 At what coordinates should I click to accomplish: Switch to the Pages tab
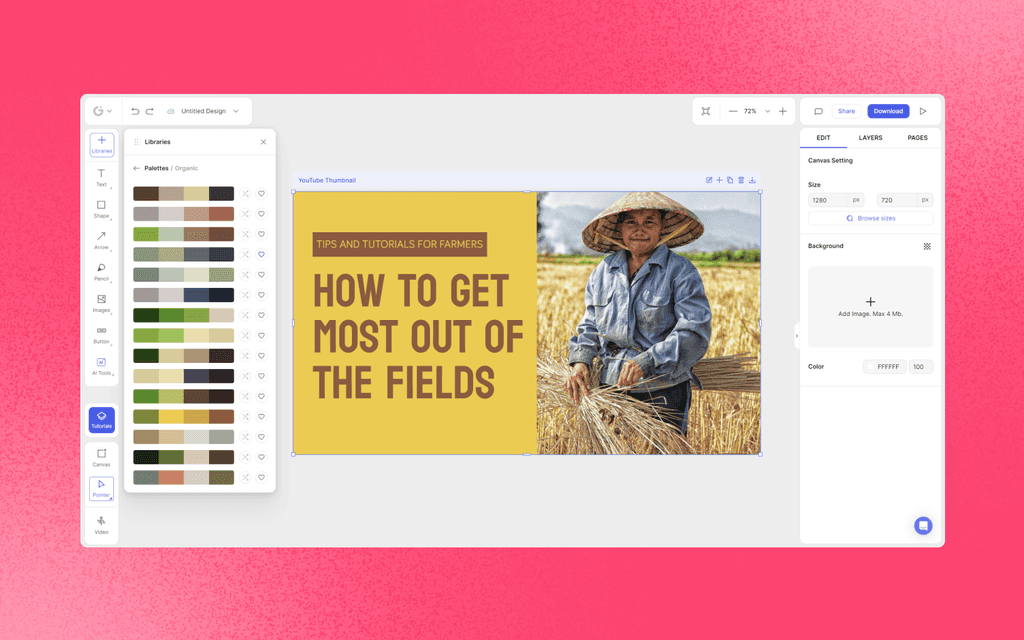[917, 138]
